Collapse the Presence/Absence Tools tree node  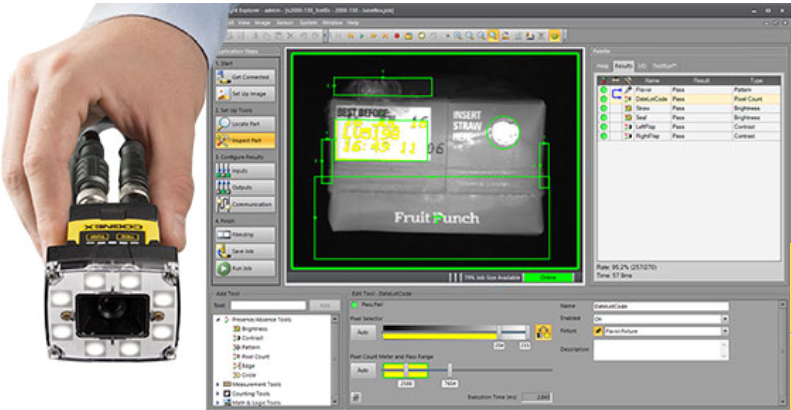point(218,320)
